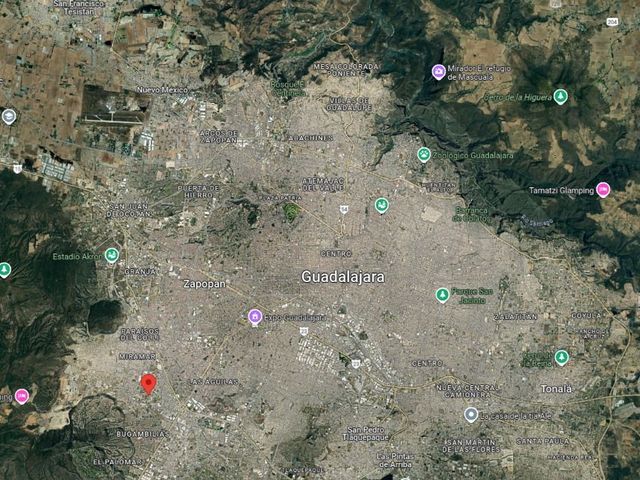Select the Cerro de la Higuera park icon

(x=561, y=96)
